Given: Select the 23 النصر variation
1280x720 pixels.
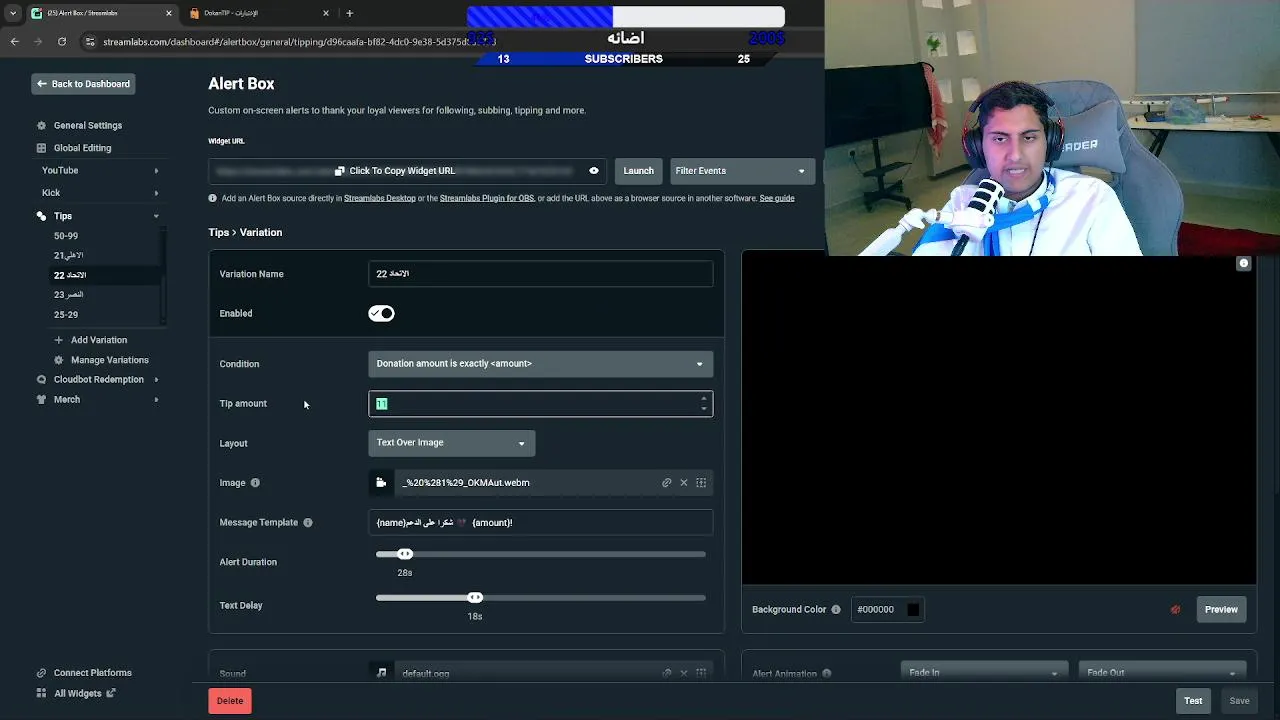Looking at the screenshot, I should pos(69,295).
